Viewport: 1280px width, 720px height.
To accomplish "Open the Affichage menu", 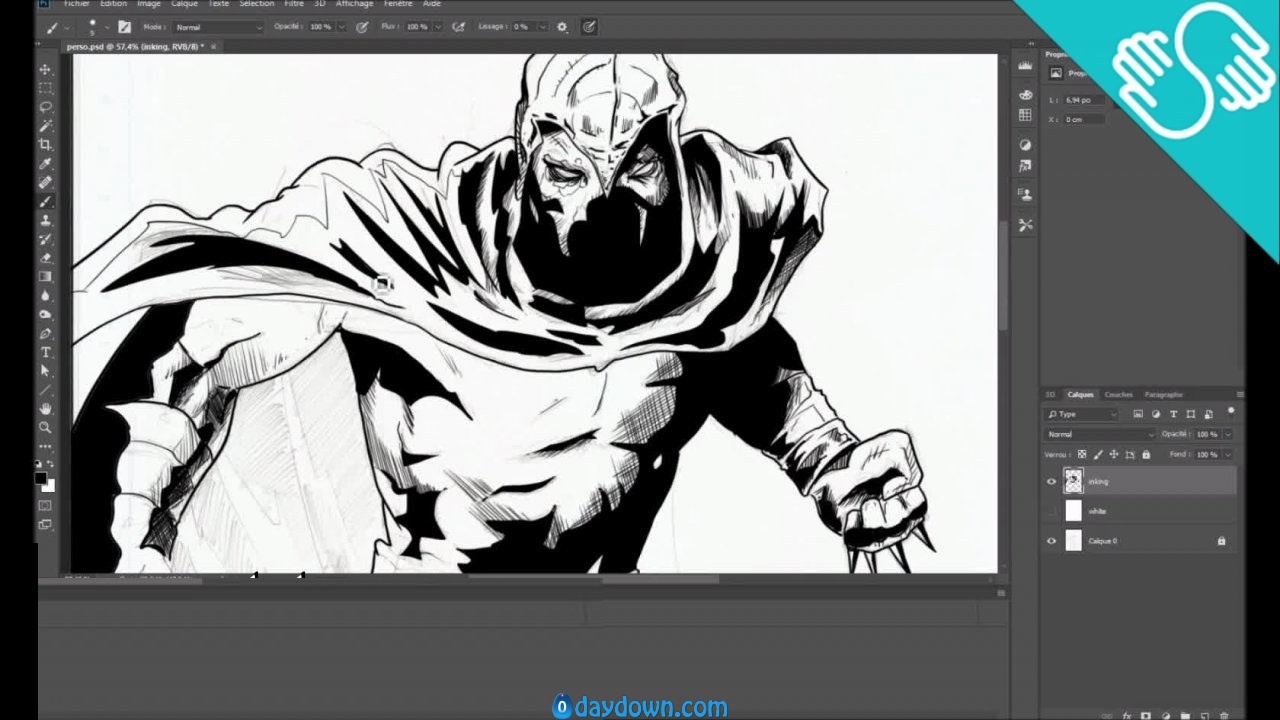I will [x=354, y=4].
